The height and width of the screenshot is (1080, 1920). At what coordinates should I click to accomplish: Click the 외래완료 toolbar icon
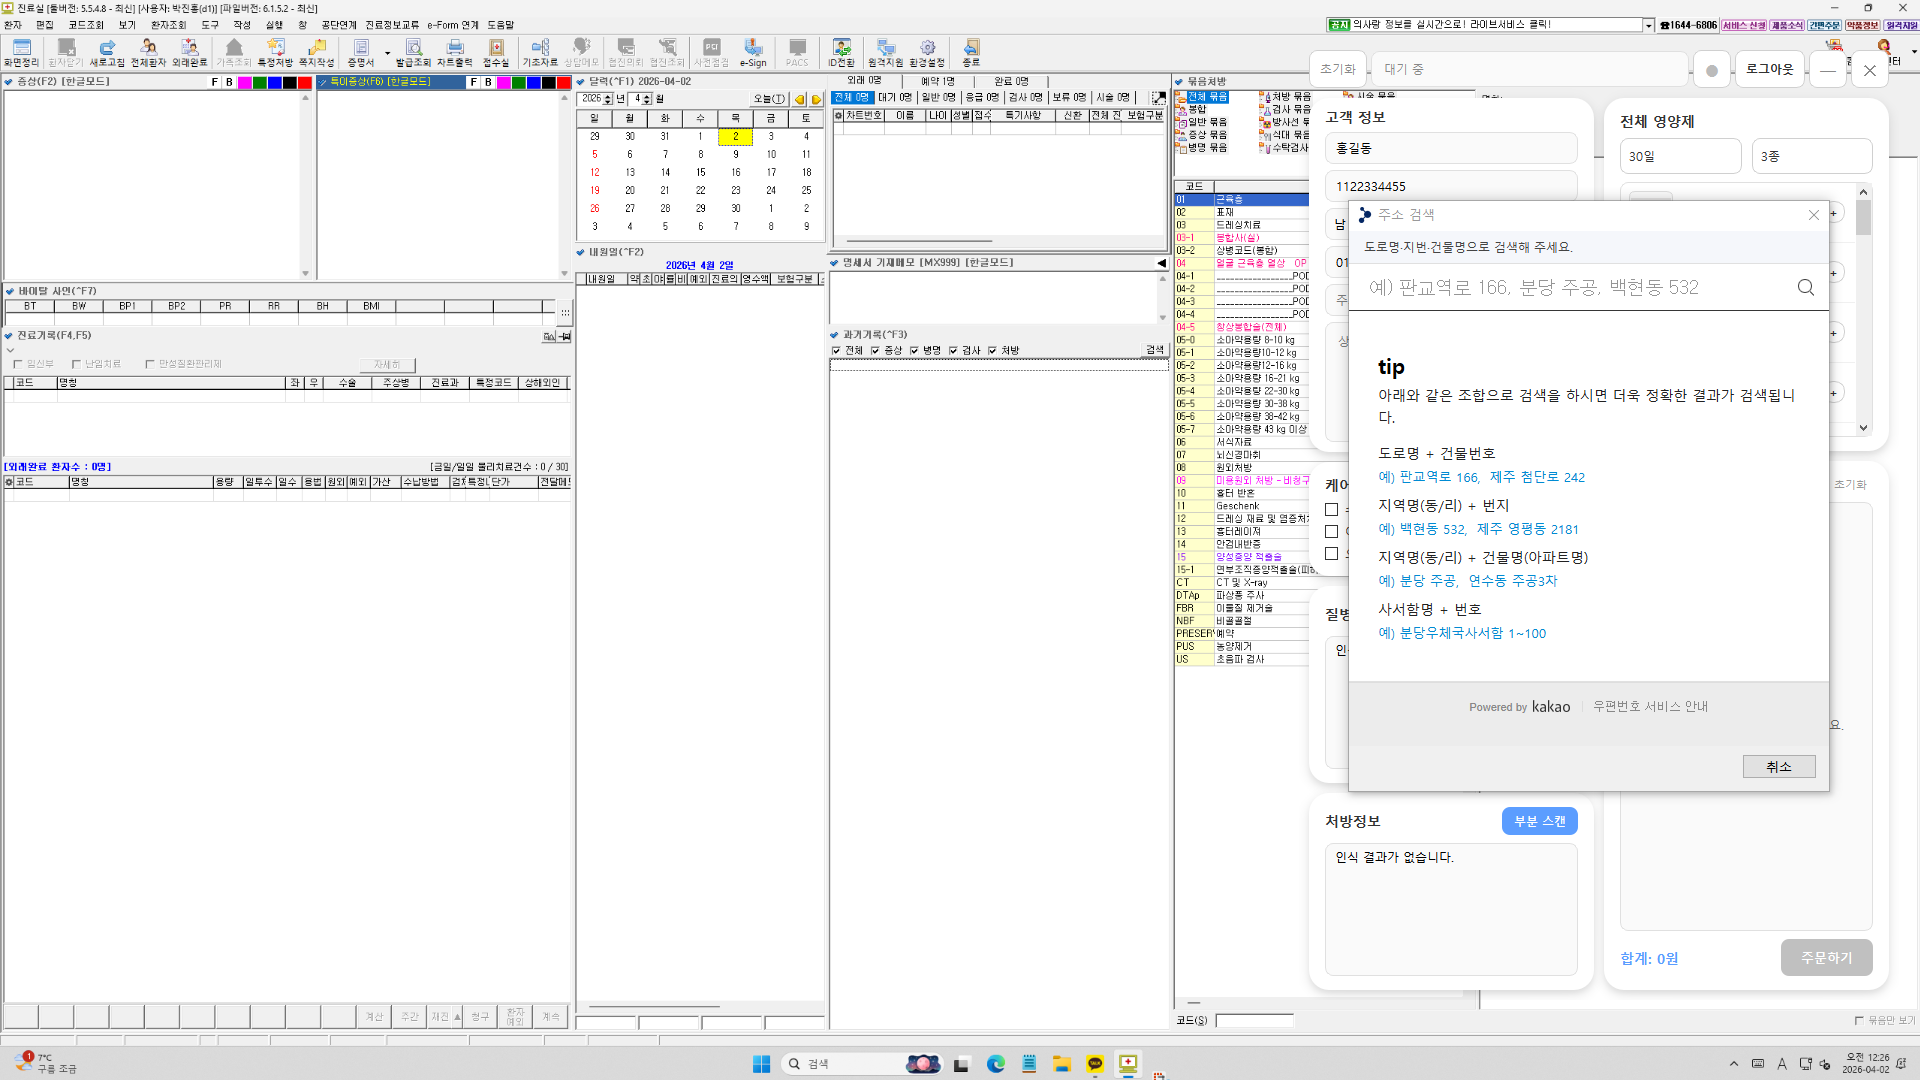189,53
